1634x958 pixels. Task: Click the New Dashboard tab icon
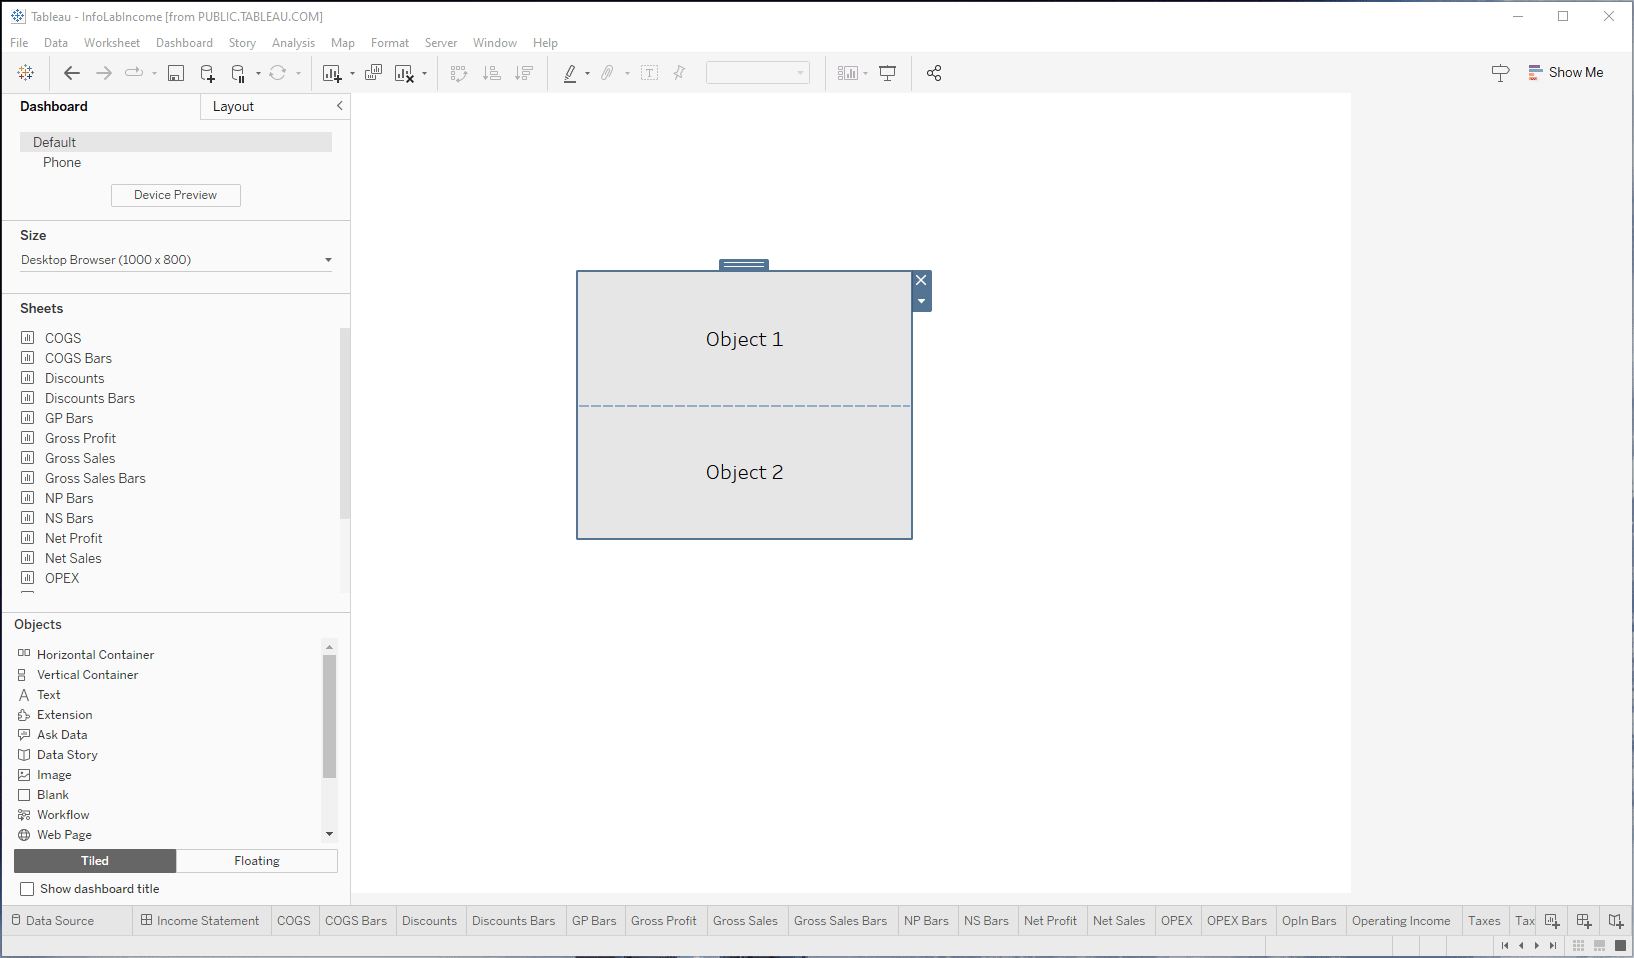[x=1584, y=921]
